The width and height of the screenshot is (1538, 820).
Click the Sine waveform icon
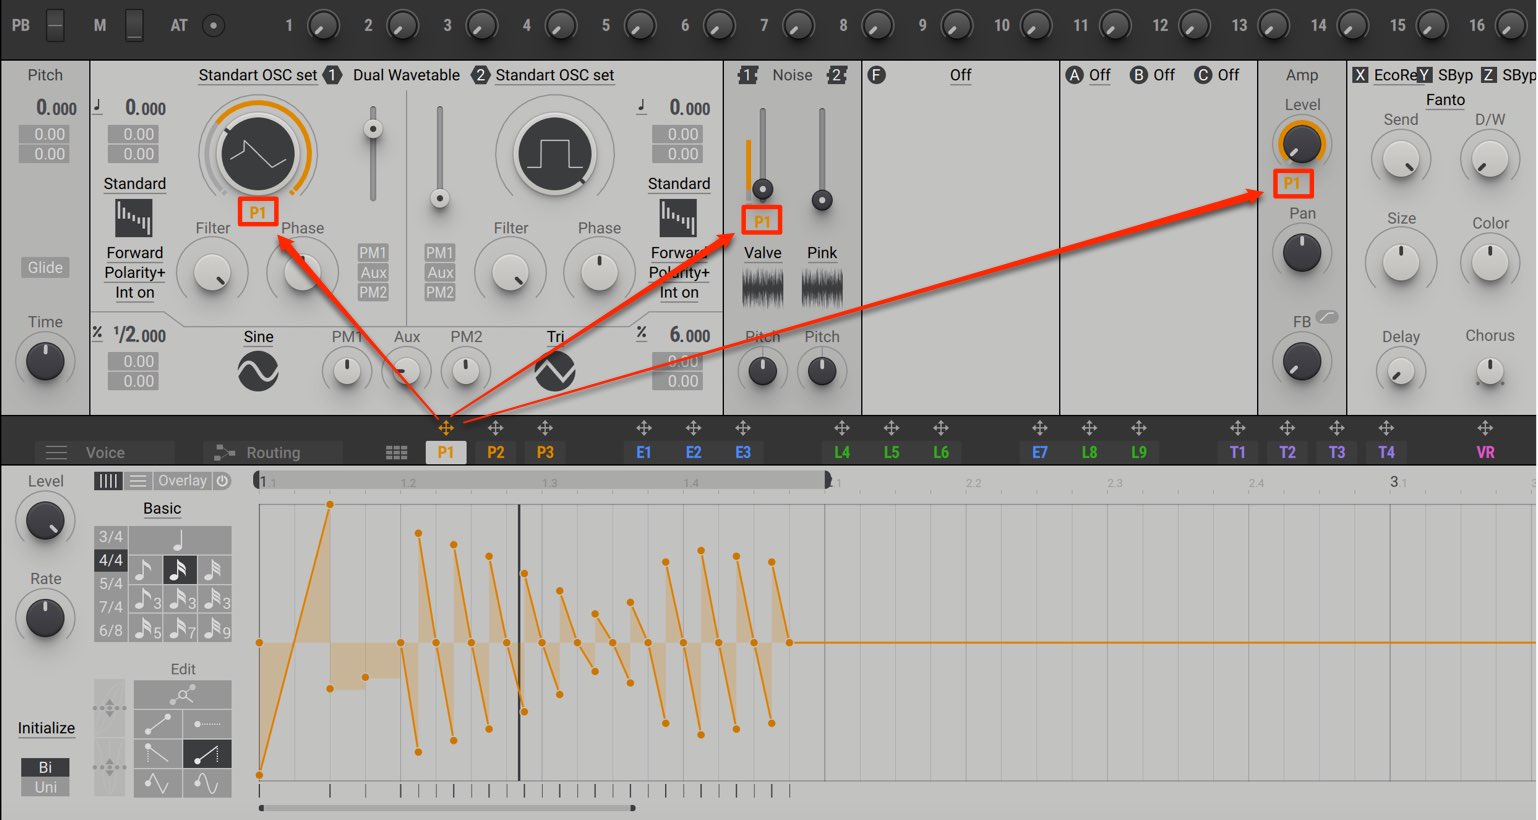258,371
